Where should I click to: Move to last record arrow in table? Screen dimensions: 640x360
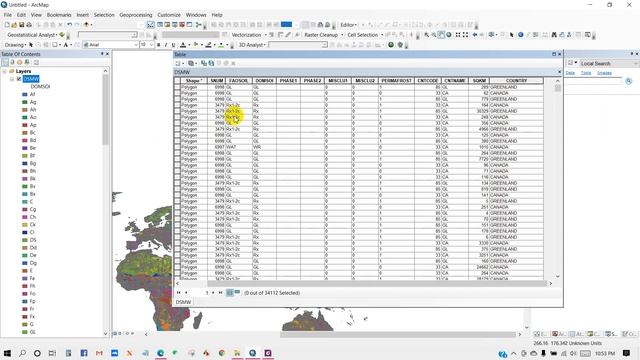(220, 292)
